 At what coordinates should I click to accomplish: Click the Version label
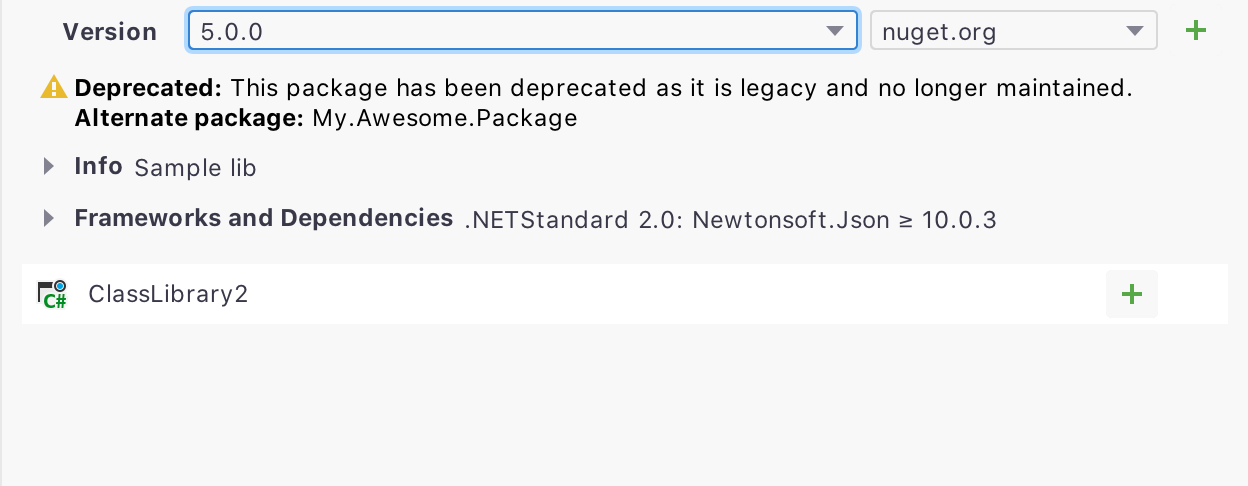[x=110, y=32]
